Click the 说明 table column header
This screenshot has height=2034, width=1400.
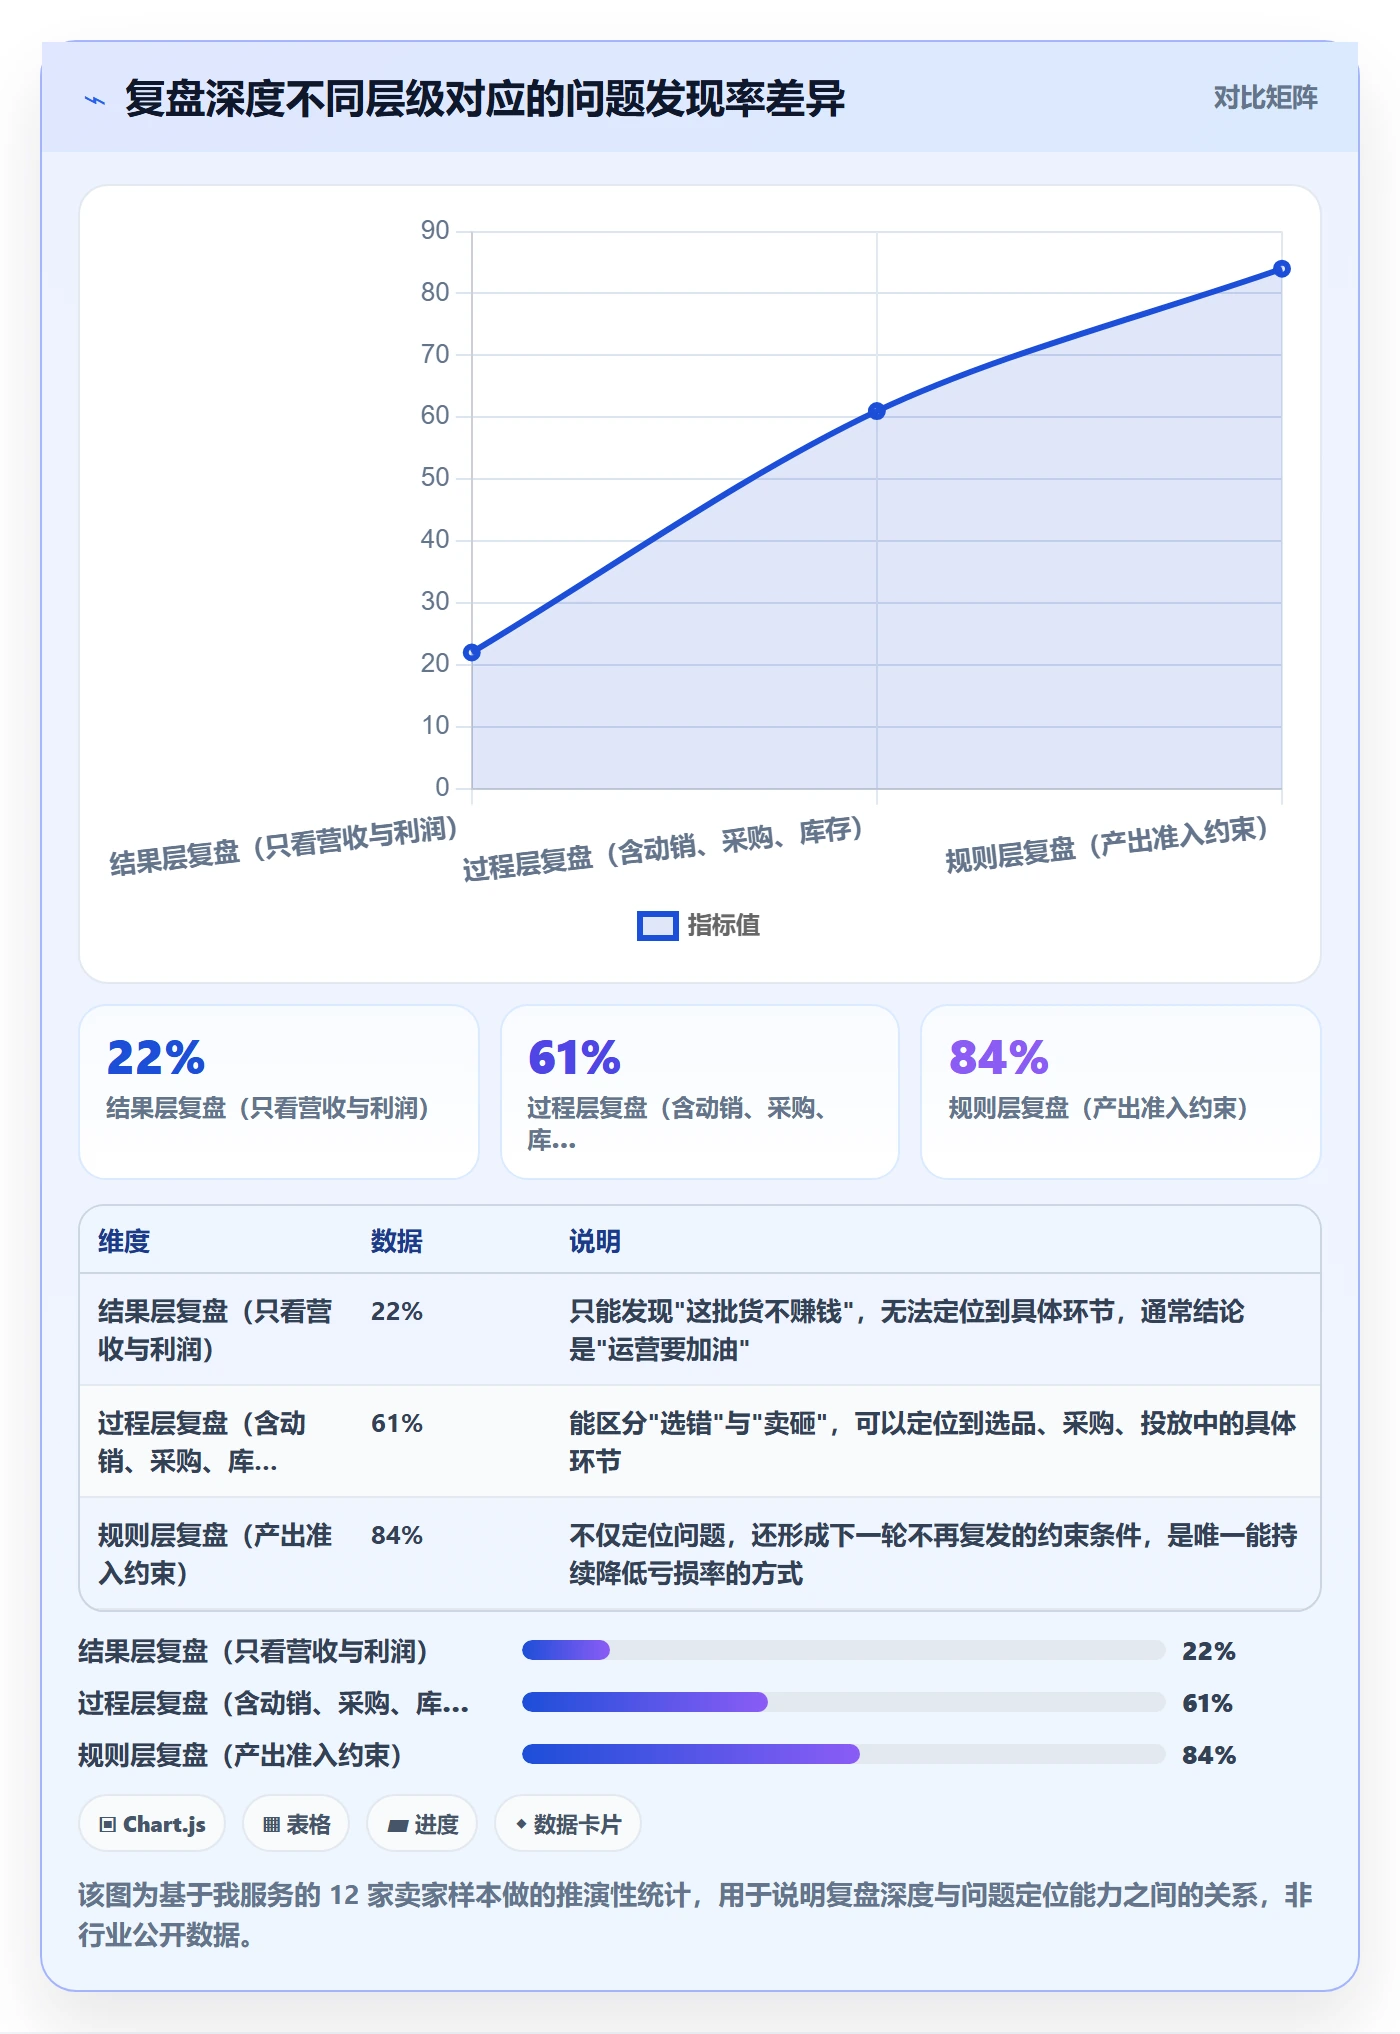pyautogui.click(x=595, y=1241)
